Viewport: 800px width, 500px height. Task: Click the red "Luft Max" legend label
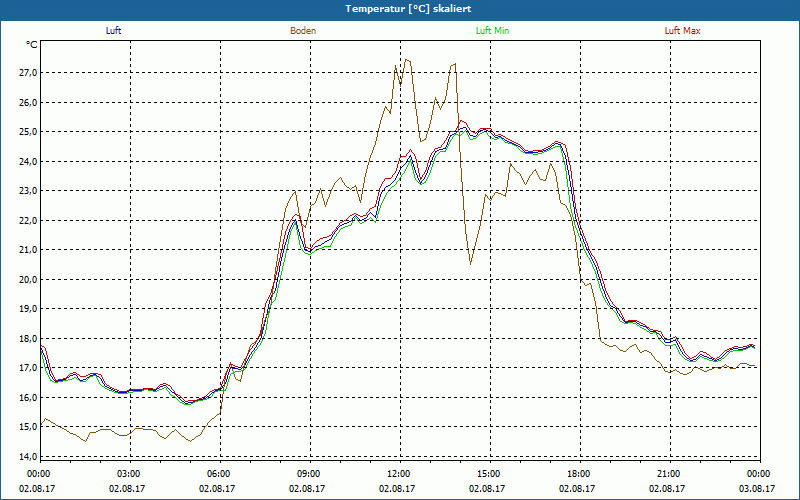(682, 31)
